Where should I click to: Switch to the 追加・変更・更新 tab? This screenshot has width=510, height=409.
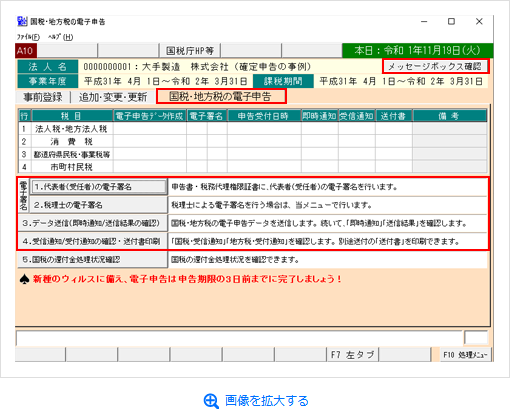(113, 97)
